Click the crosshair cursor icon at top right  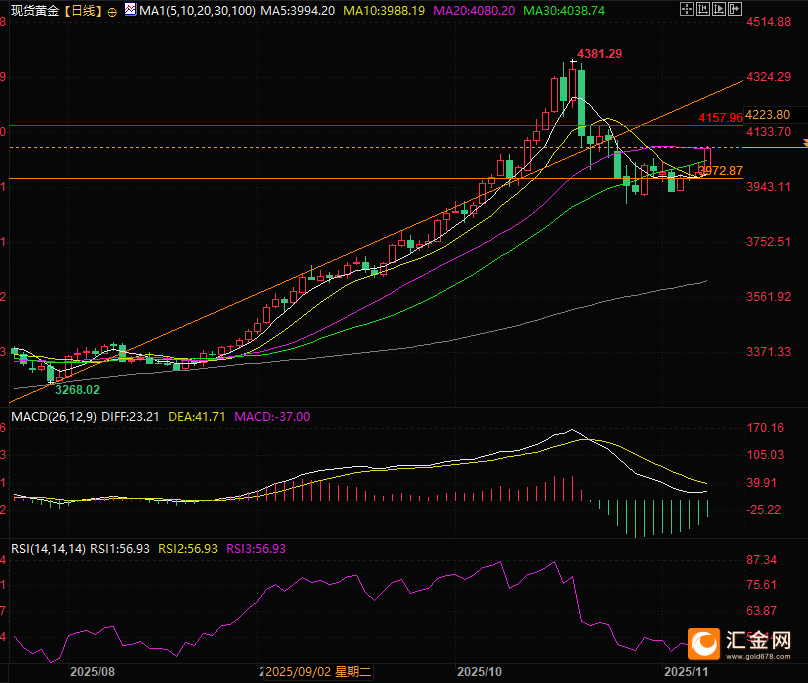click(687, 9)
